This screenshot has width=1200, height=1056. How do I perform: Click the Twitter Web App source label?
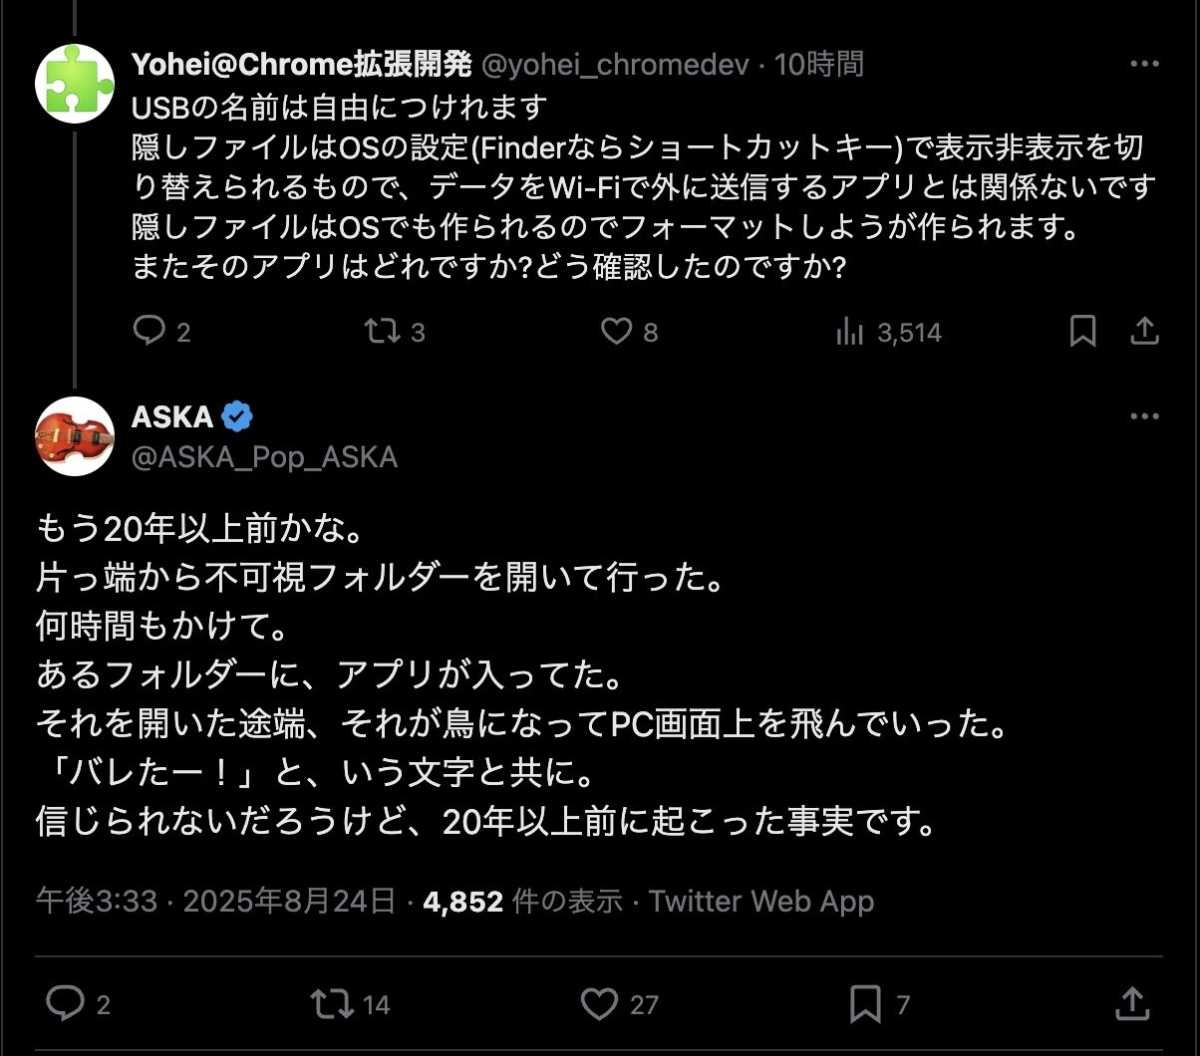point(762,901)
